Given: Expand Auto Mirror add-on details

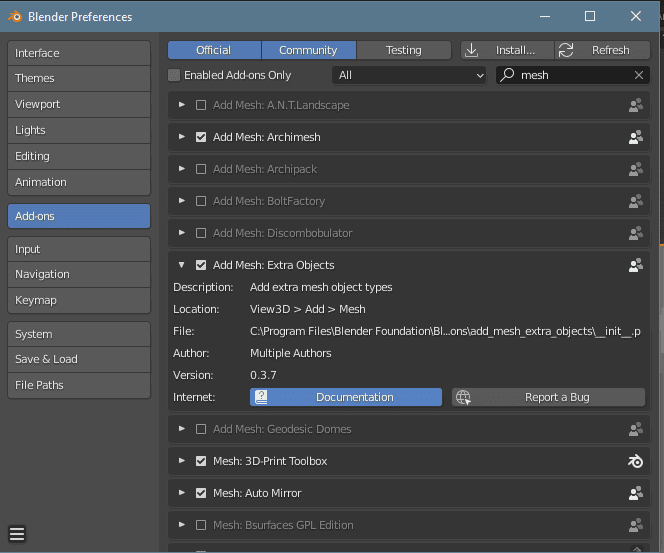Looking at the screenshot, I should pos(182,492).
